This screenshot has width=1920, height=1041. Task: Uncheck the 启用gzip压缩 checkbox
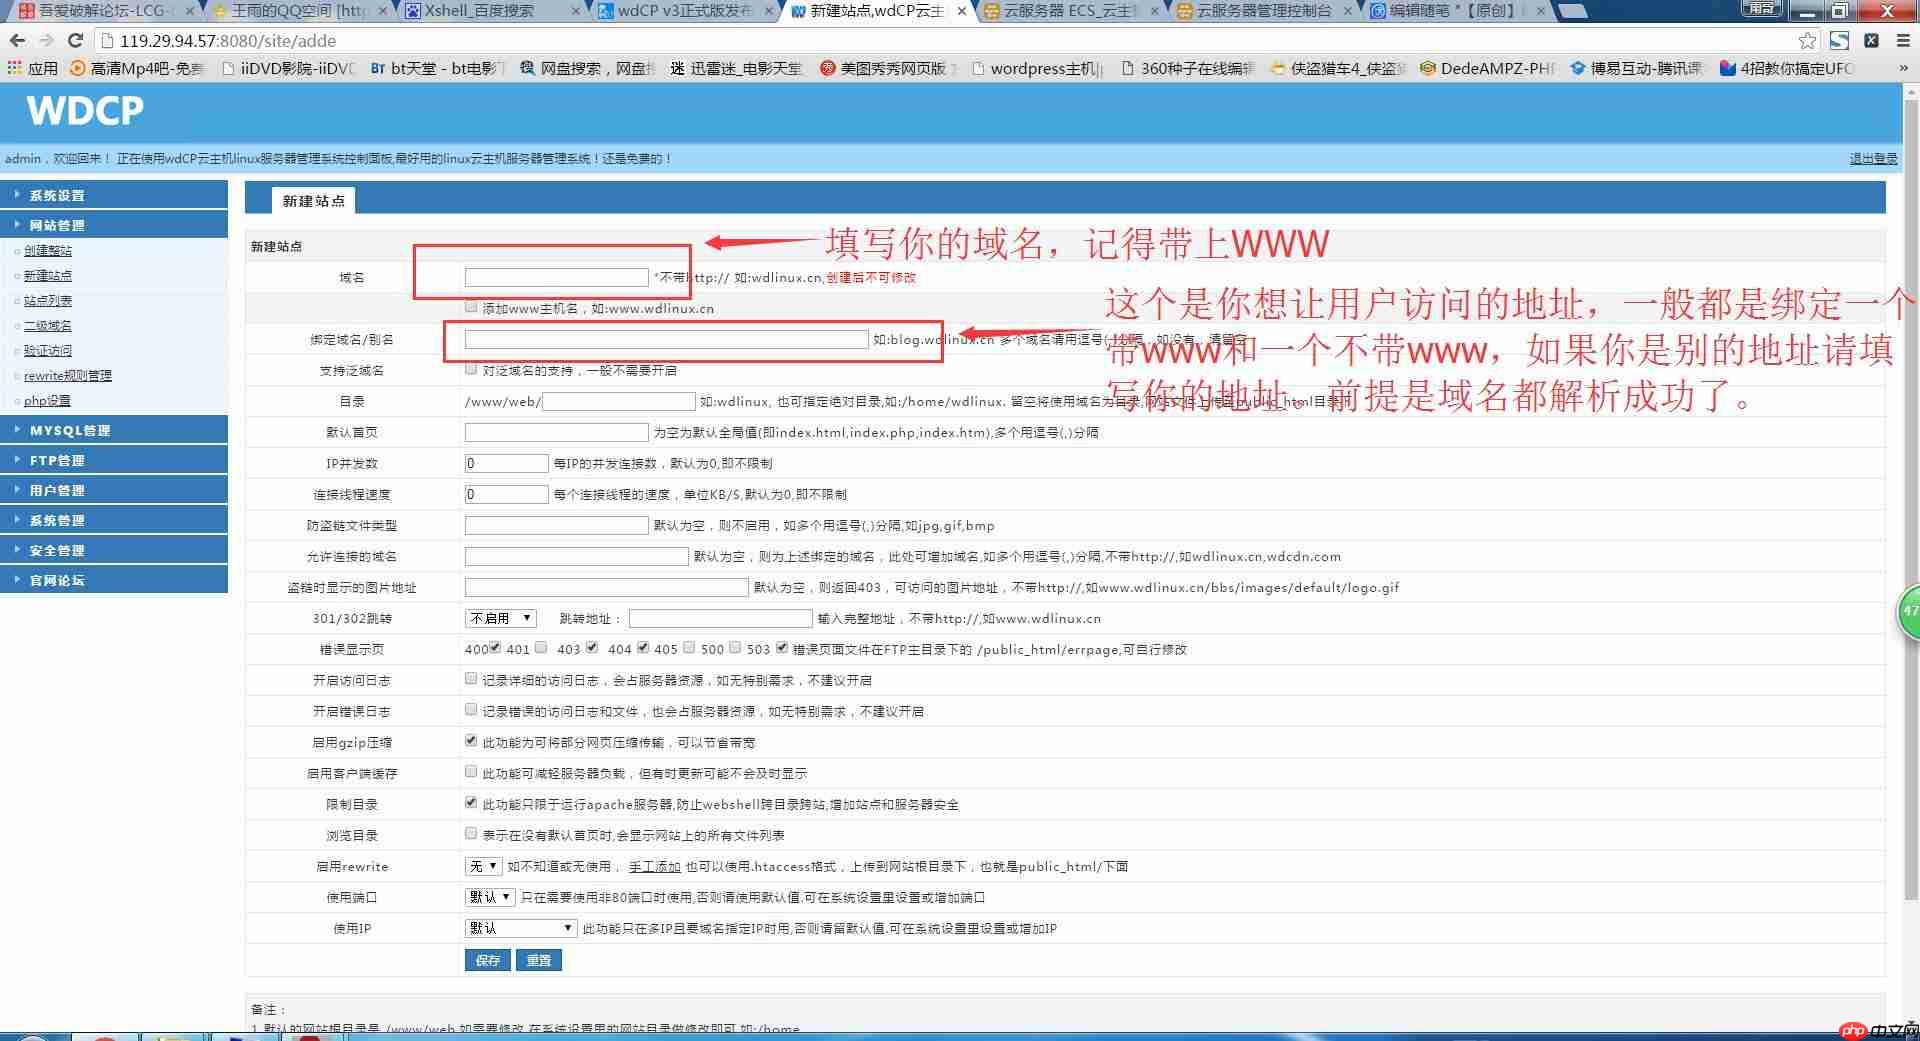tap(471, 740)
